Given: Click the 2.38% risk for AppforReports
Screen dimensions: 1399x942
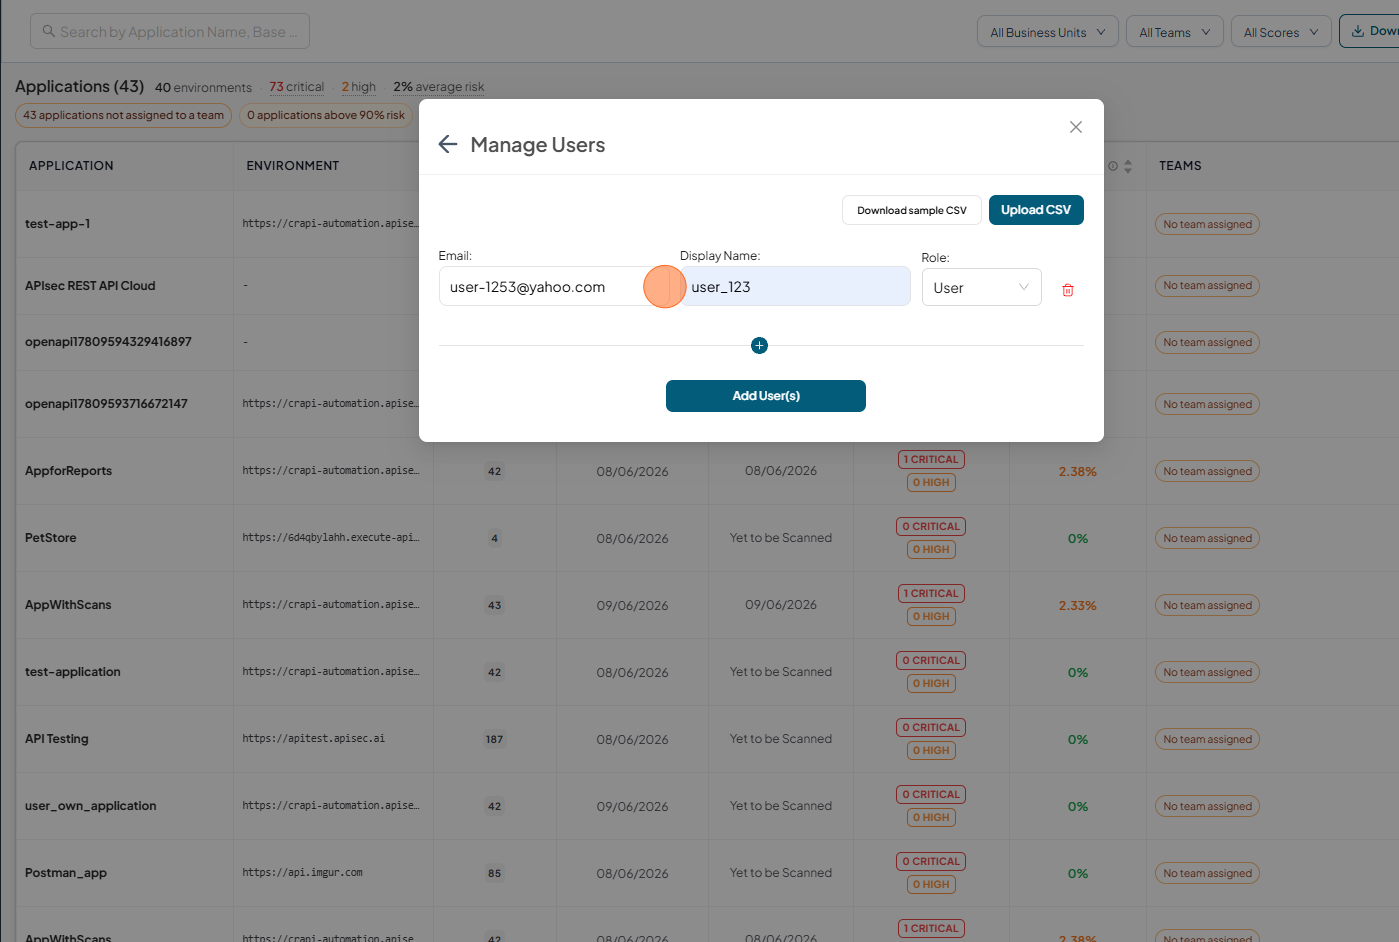Looking at the screenshot, I should 1078,472.
